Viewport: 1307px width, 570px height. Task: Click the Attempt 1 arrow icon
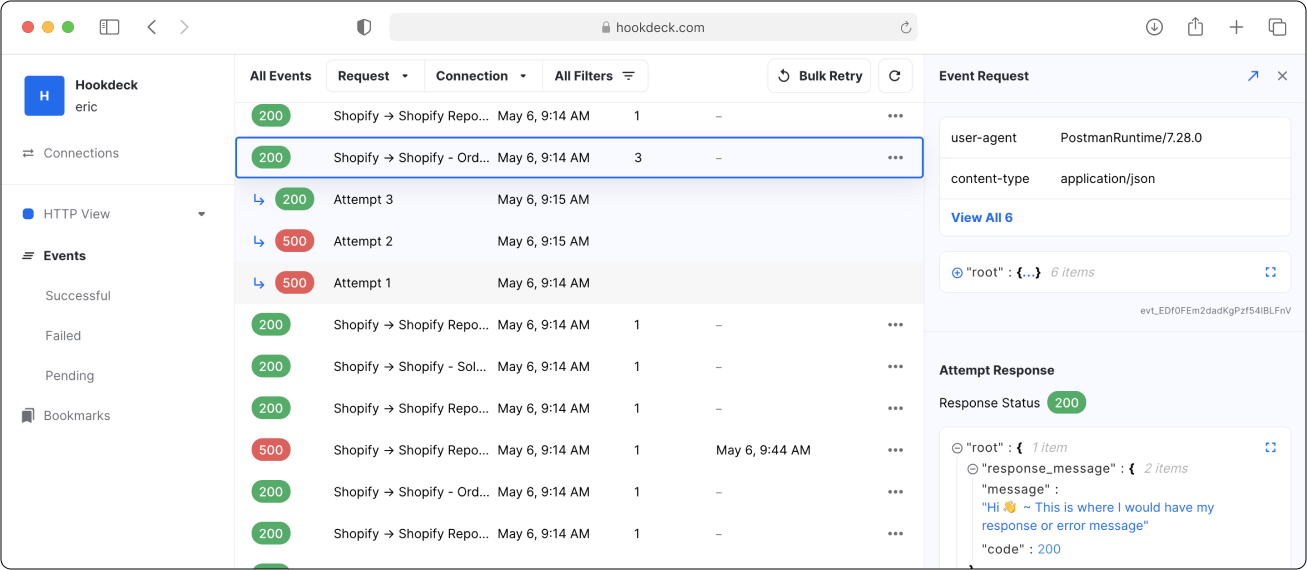pos(259,283)
